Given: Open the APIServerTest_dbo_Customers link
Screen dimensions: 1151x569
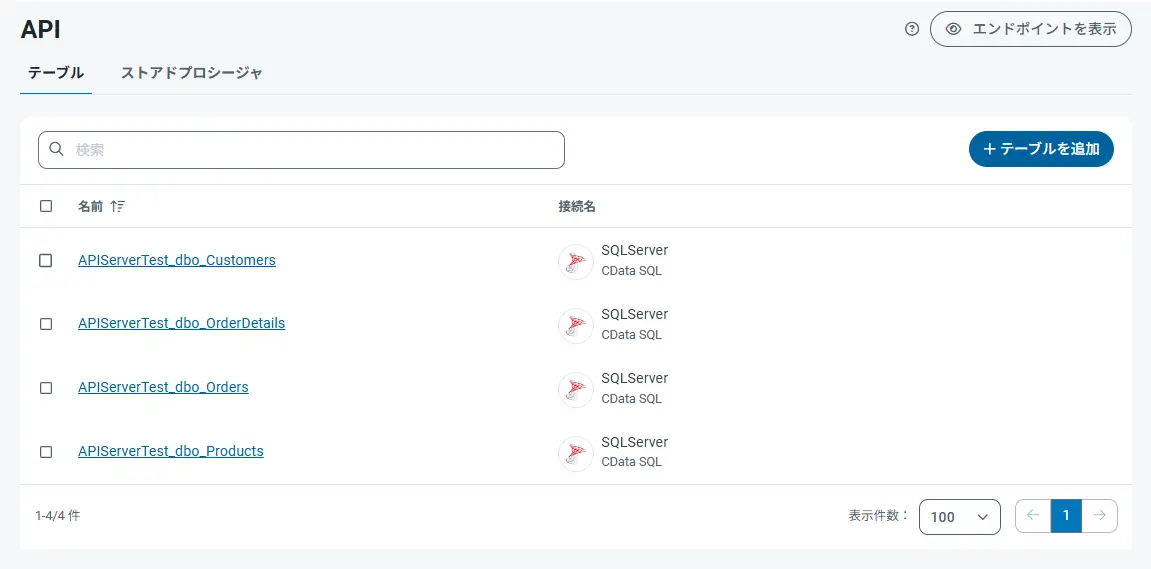Looking at the screenshot, I should click(x=177, y=260).
